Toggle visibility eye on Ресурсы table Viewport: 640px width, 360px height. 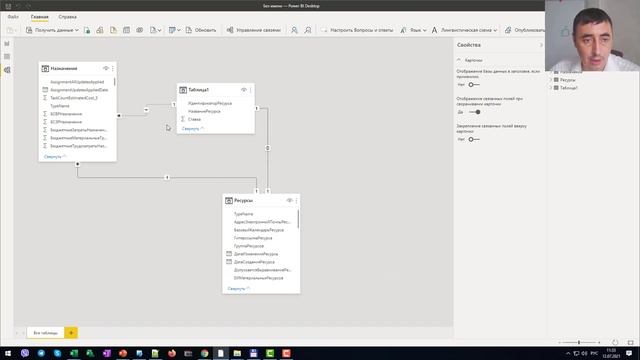(x=289, y=200)
